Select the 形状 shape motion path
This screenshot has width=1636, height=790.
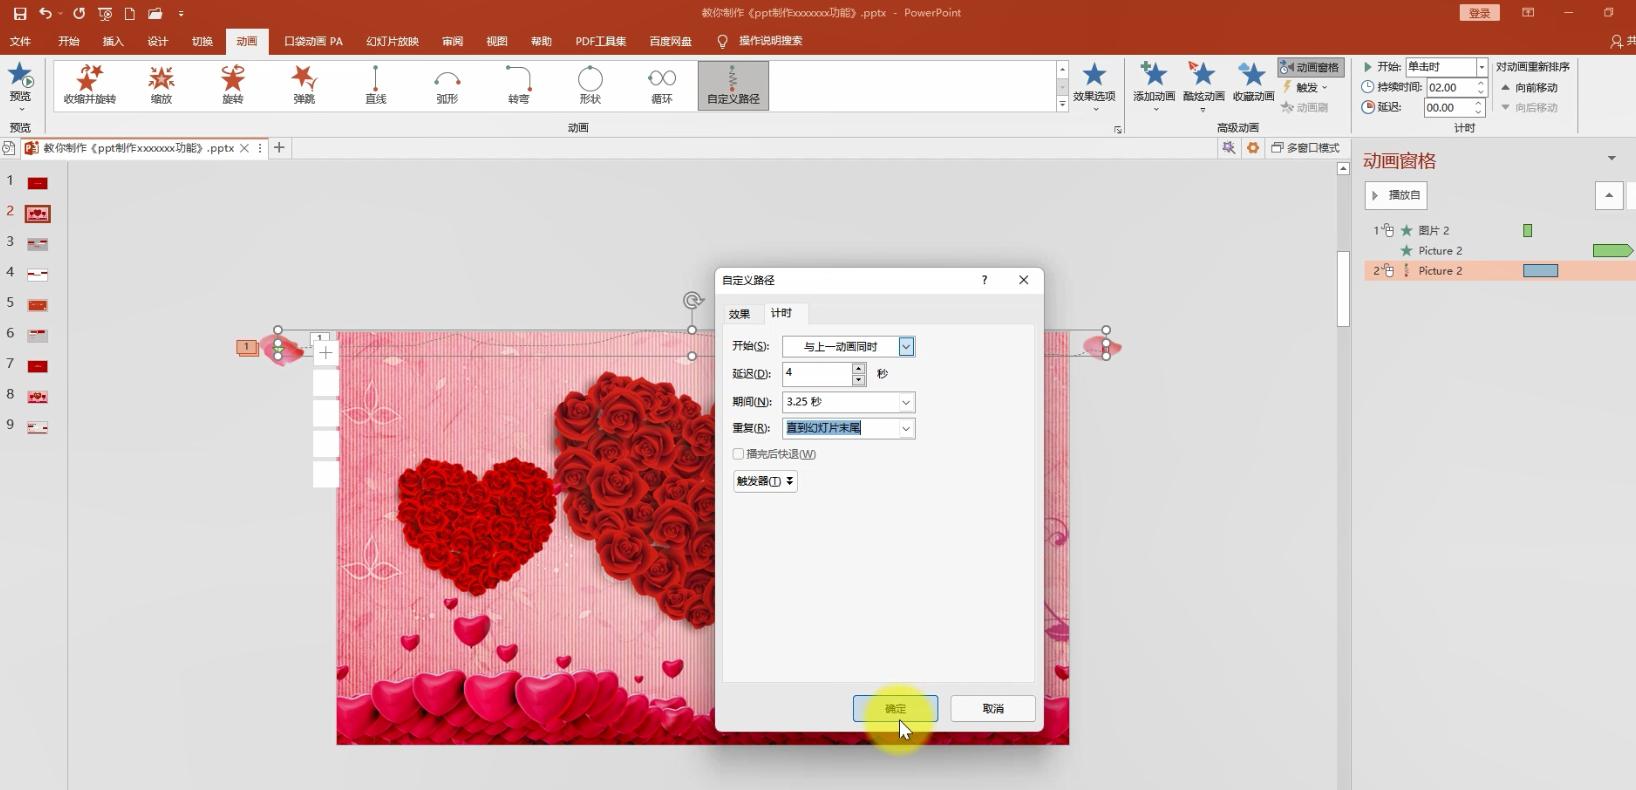tap(590, 84)
